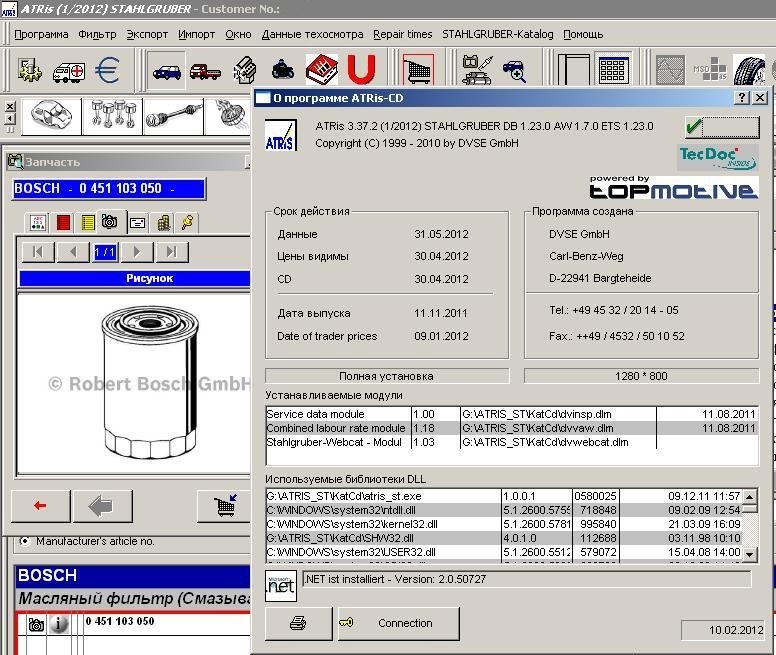The height and width of the screenshot is (655, 776).
Task: Select the engine pistons group thumbnail
Action: pos(113,117)
